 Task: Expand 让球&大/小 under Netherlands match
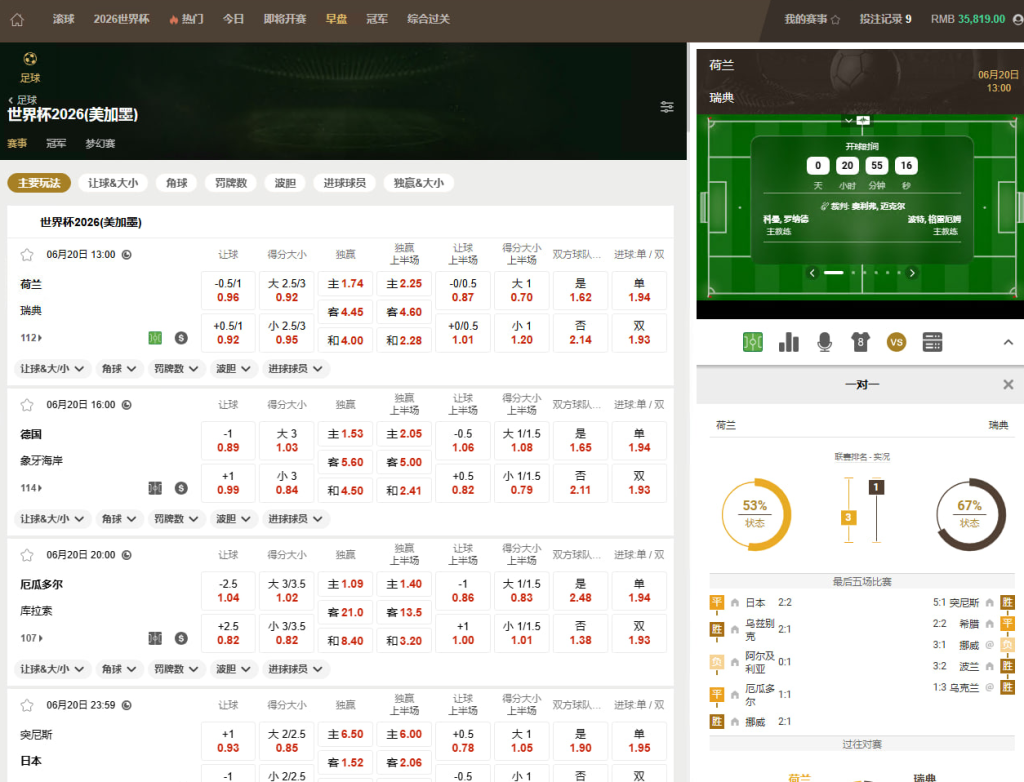tap(52, 369)
